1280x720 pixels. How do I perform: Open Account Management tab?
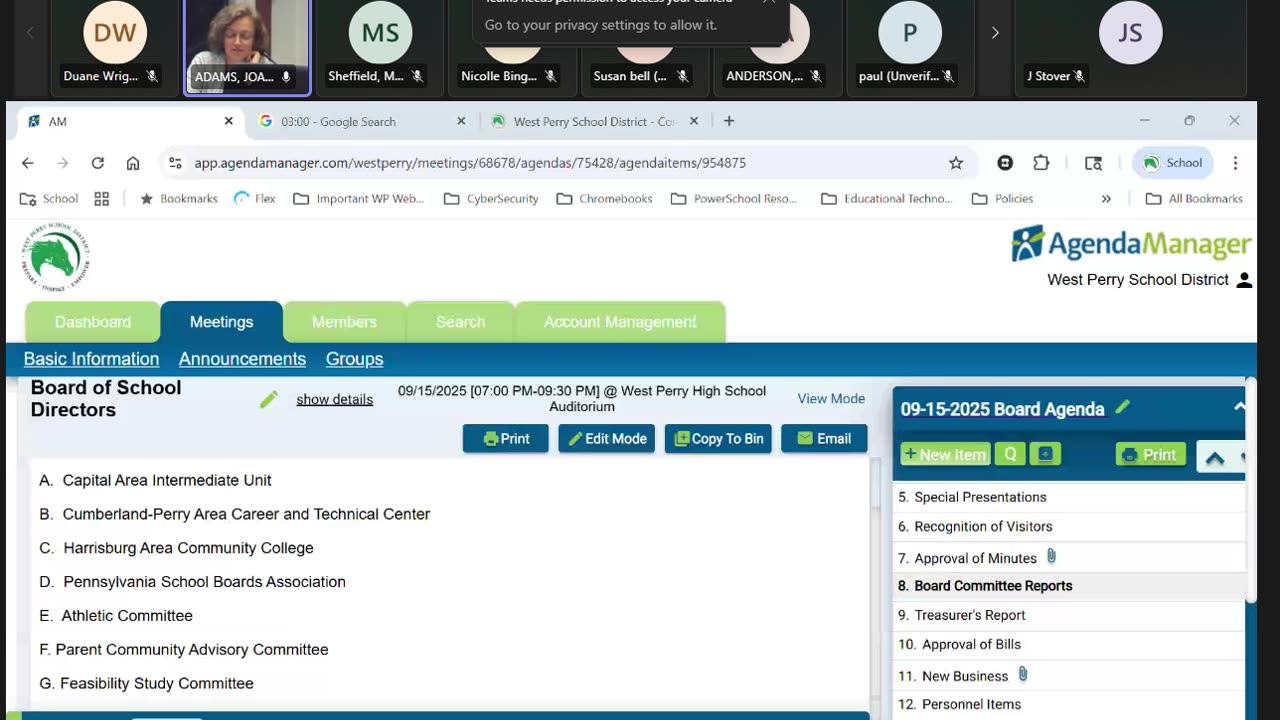click(x=620, y=322)
